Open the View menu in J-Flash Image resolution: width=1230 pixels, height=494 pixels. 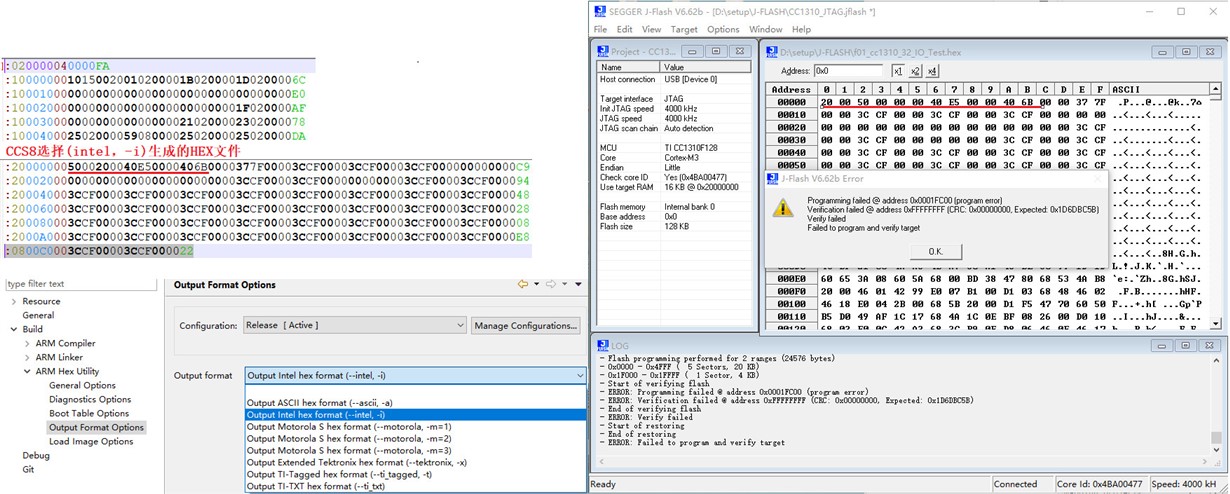(x=651, y=29)
